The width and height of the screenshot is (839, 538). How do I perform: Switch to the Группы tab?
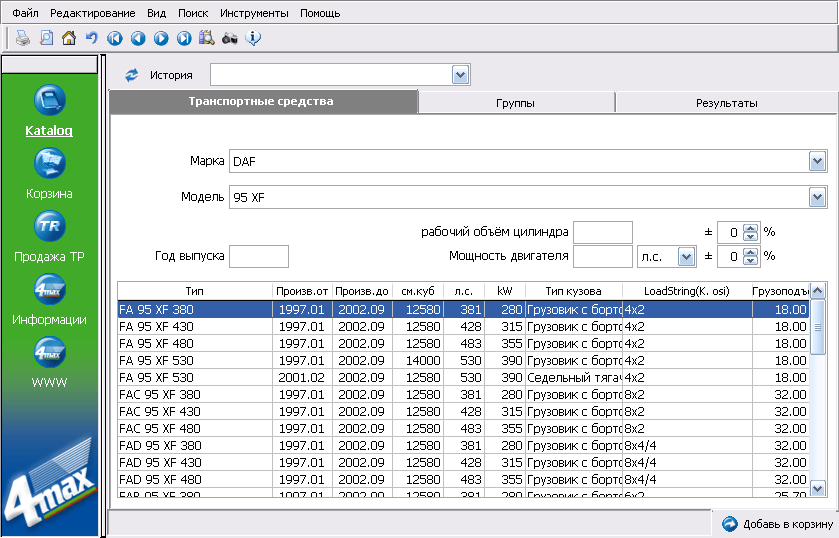pyautogui.click(x=516, y=103)
